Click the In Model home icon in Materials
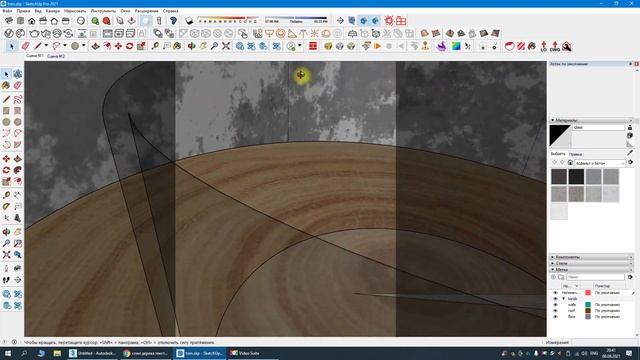Screen dimensions: 640x360 pyautogui.click(x=570, y=162)
